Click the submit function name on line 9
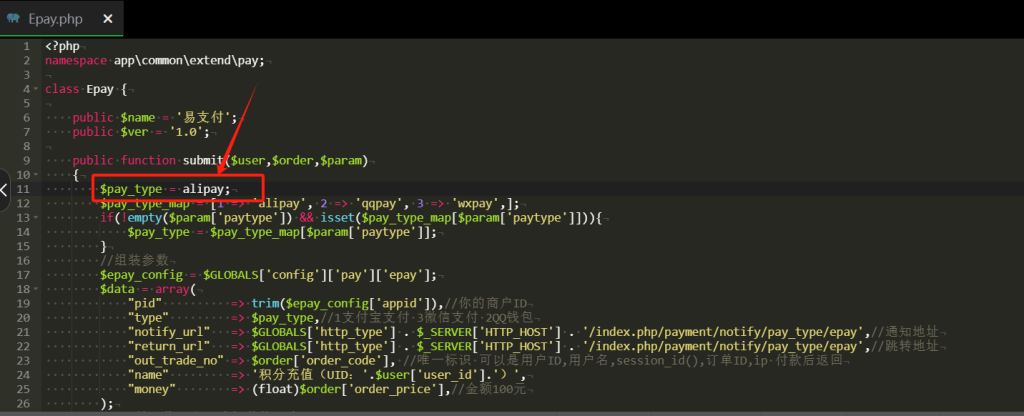The width and height of the screenshot is (1024, 416). 204,160
